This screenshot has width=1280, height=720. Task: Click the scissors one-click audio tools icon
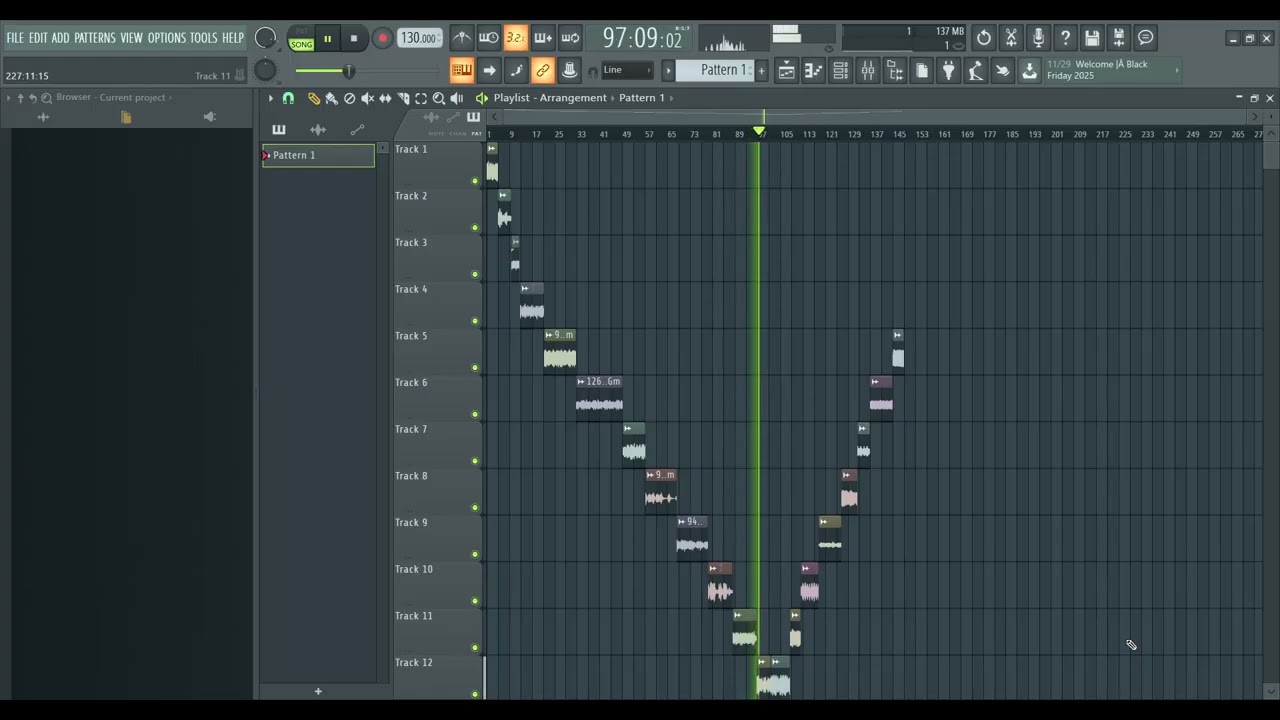tap(1011, 38)
